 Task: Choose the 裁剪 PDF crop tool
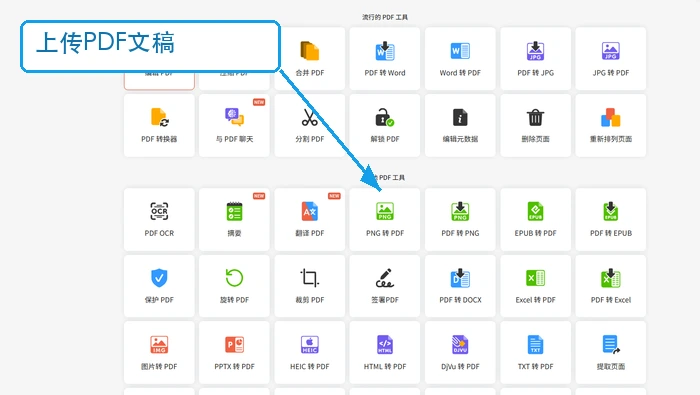point(309,286)
